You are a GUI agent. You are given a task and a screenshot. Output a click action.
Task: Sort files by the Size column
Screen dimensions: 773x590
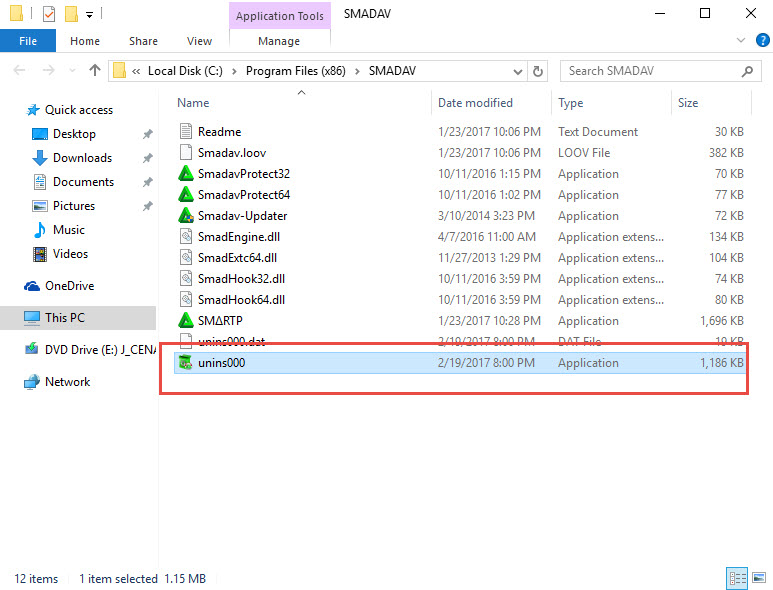coord(688,103)
